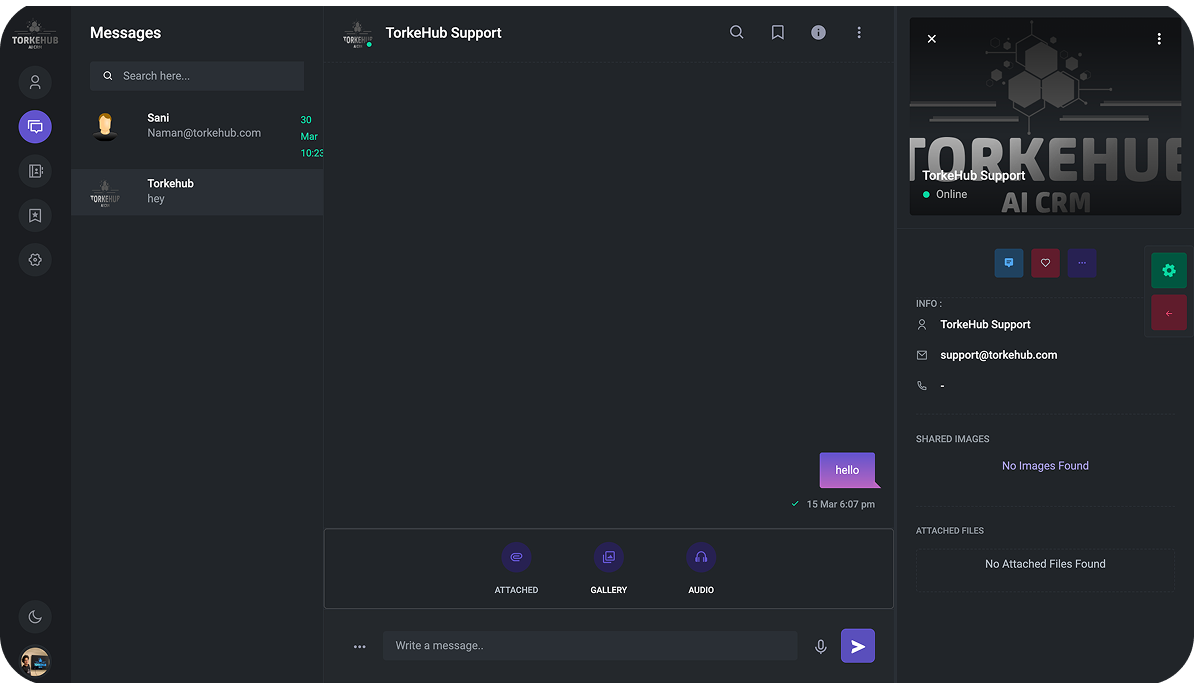Open the profile icon in left sidebar
The height and width of the screenshot is (685, 1194).
(x=35, y=82)
